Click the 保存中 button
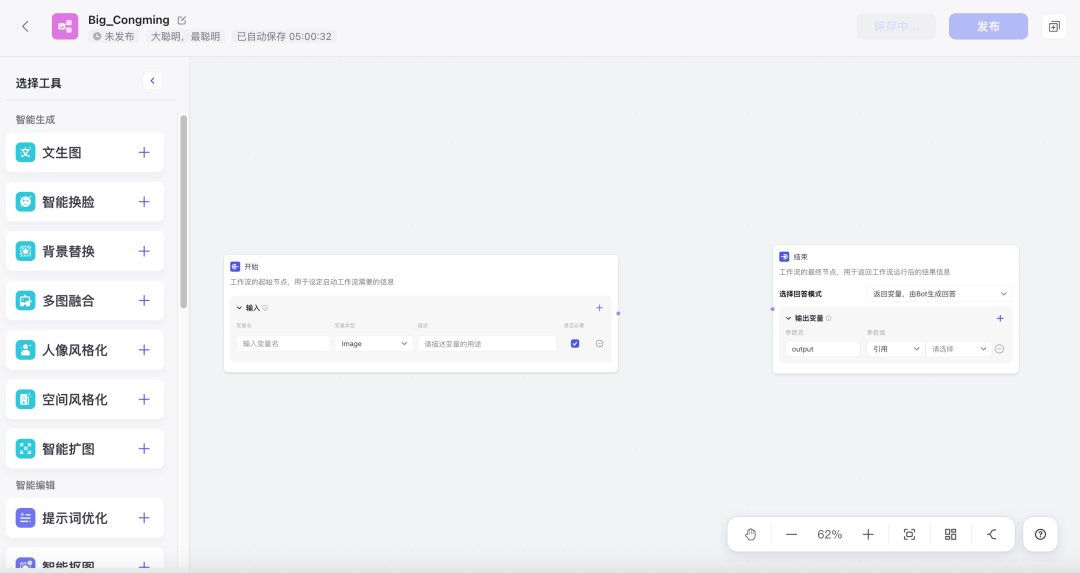Image resolution: width=1080 pixels, height=573 pixels. click(896, 26)
